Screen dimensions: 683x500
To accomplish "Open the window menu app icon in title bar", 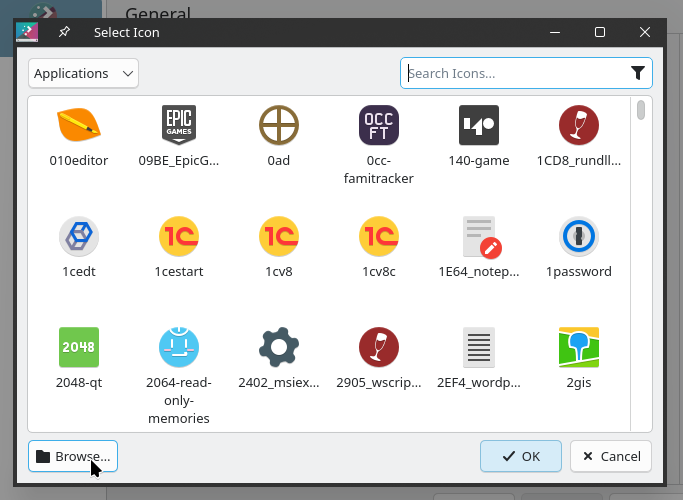I will click(x=27, y=32).
